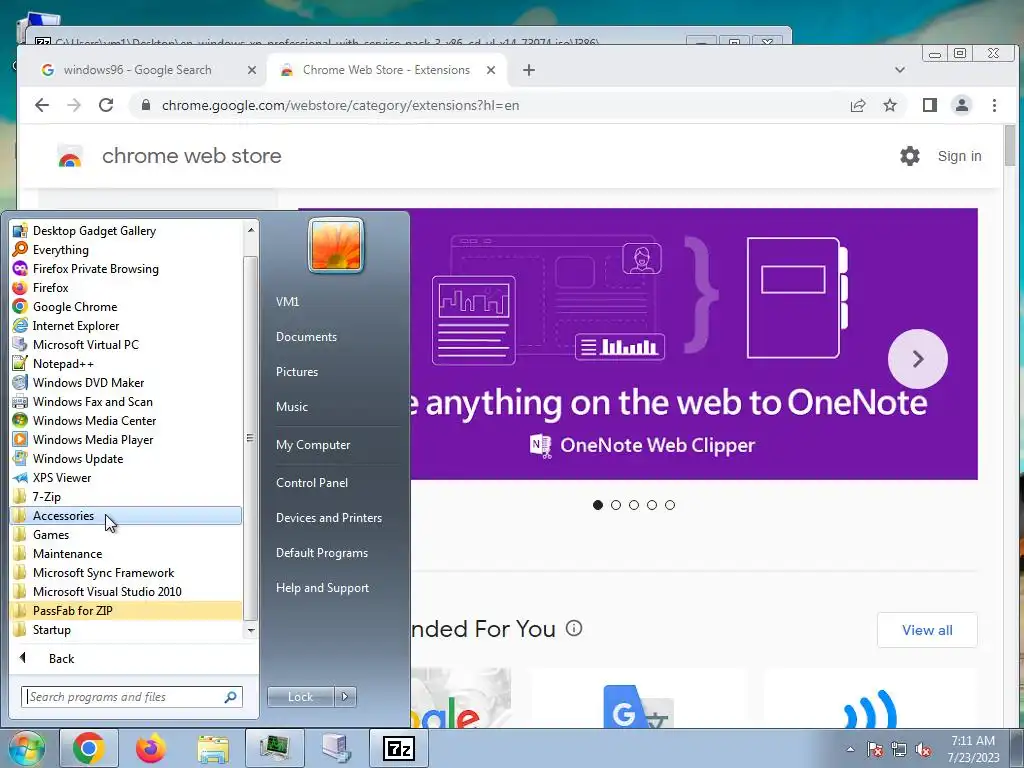1024x768 pixels.
Task: Click the Action Center flag tray icon
Action: (x=874, y=750)
